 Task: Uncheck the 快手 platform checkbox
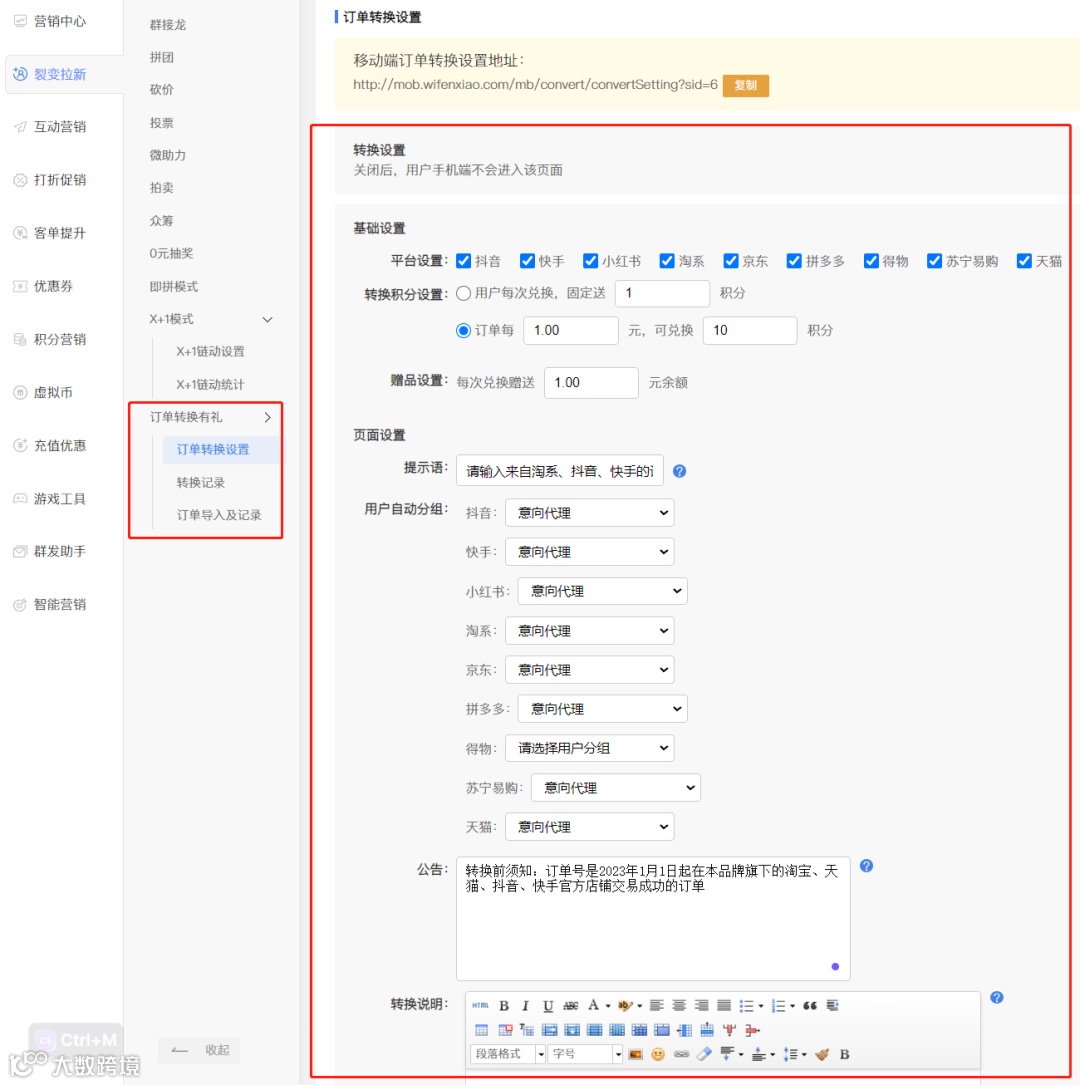coord(527,261)
